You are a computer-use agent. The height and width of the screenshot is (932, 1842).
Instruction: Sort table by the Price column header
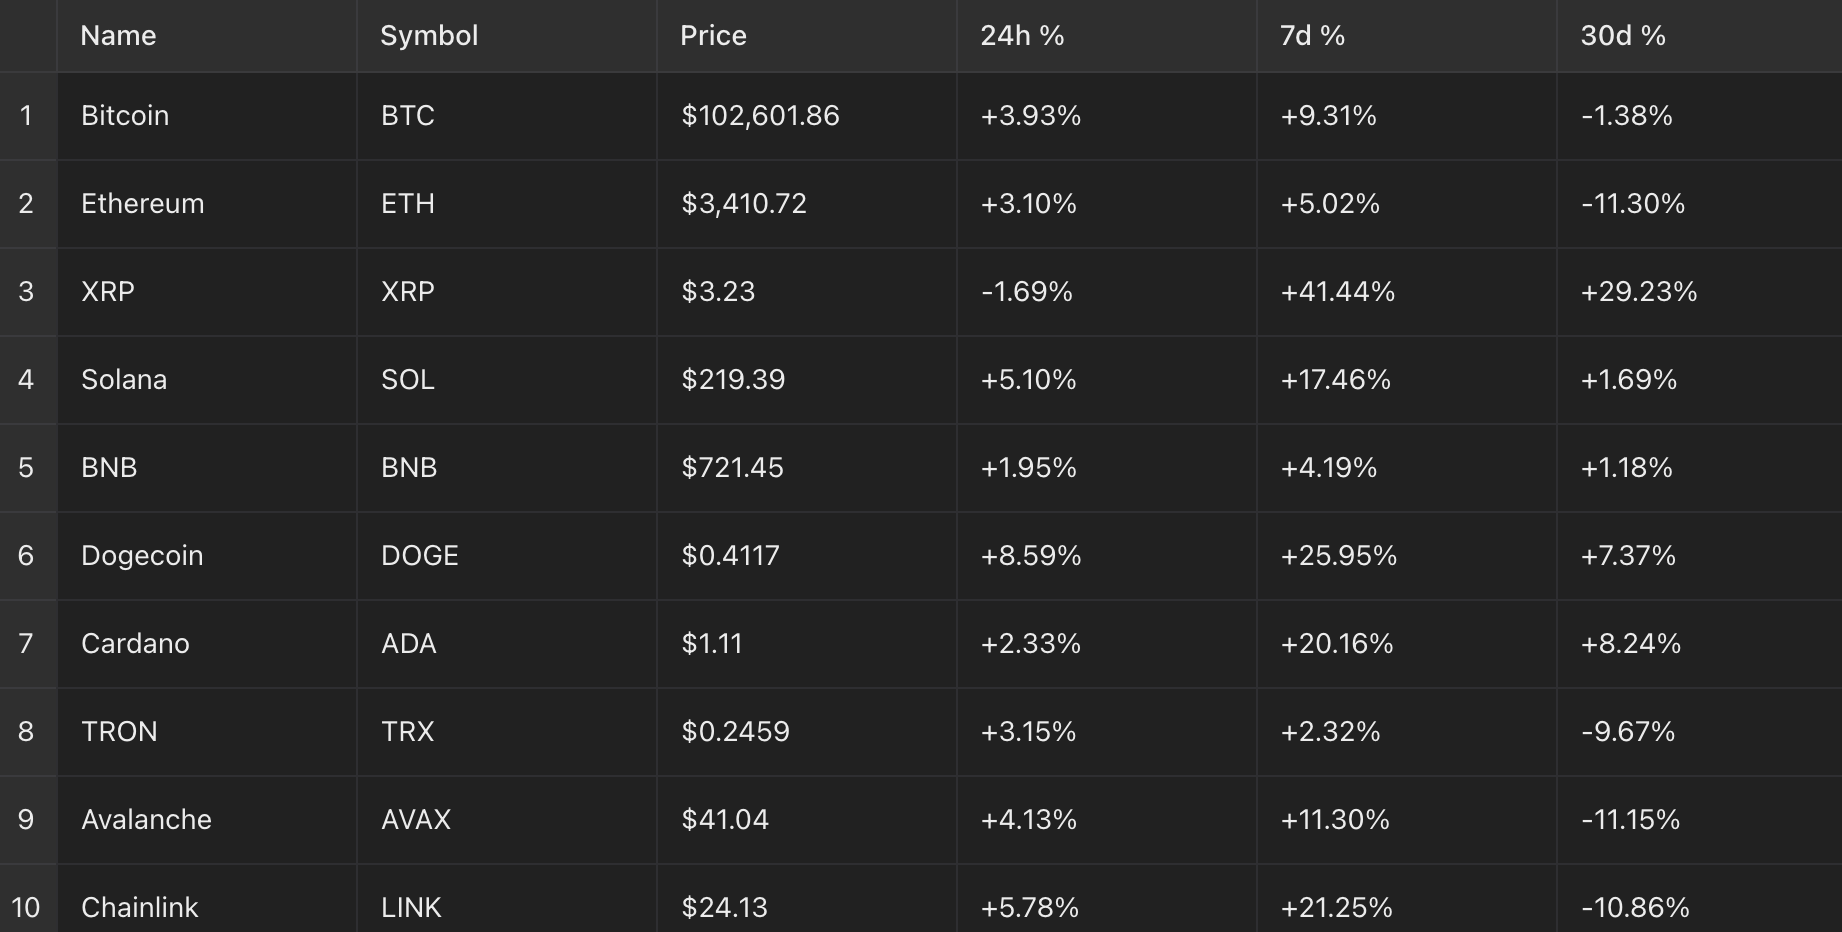coord(712,35)
